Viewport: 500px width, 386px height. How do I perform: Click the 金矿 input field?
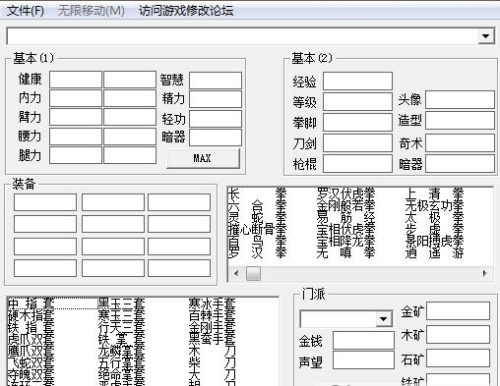point(458,311)
